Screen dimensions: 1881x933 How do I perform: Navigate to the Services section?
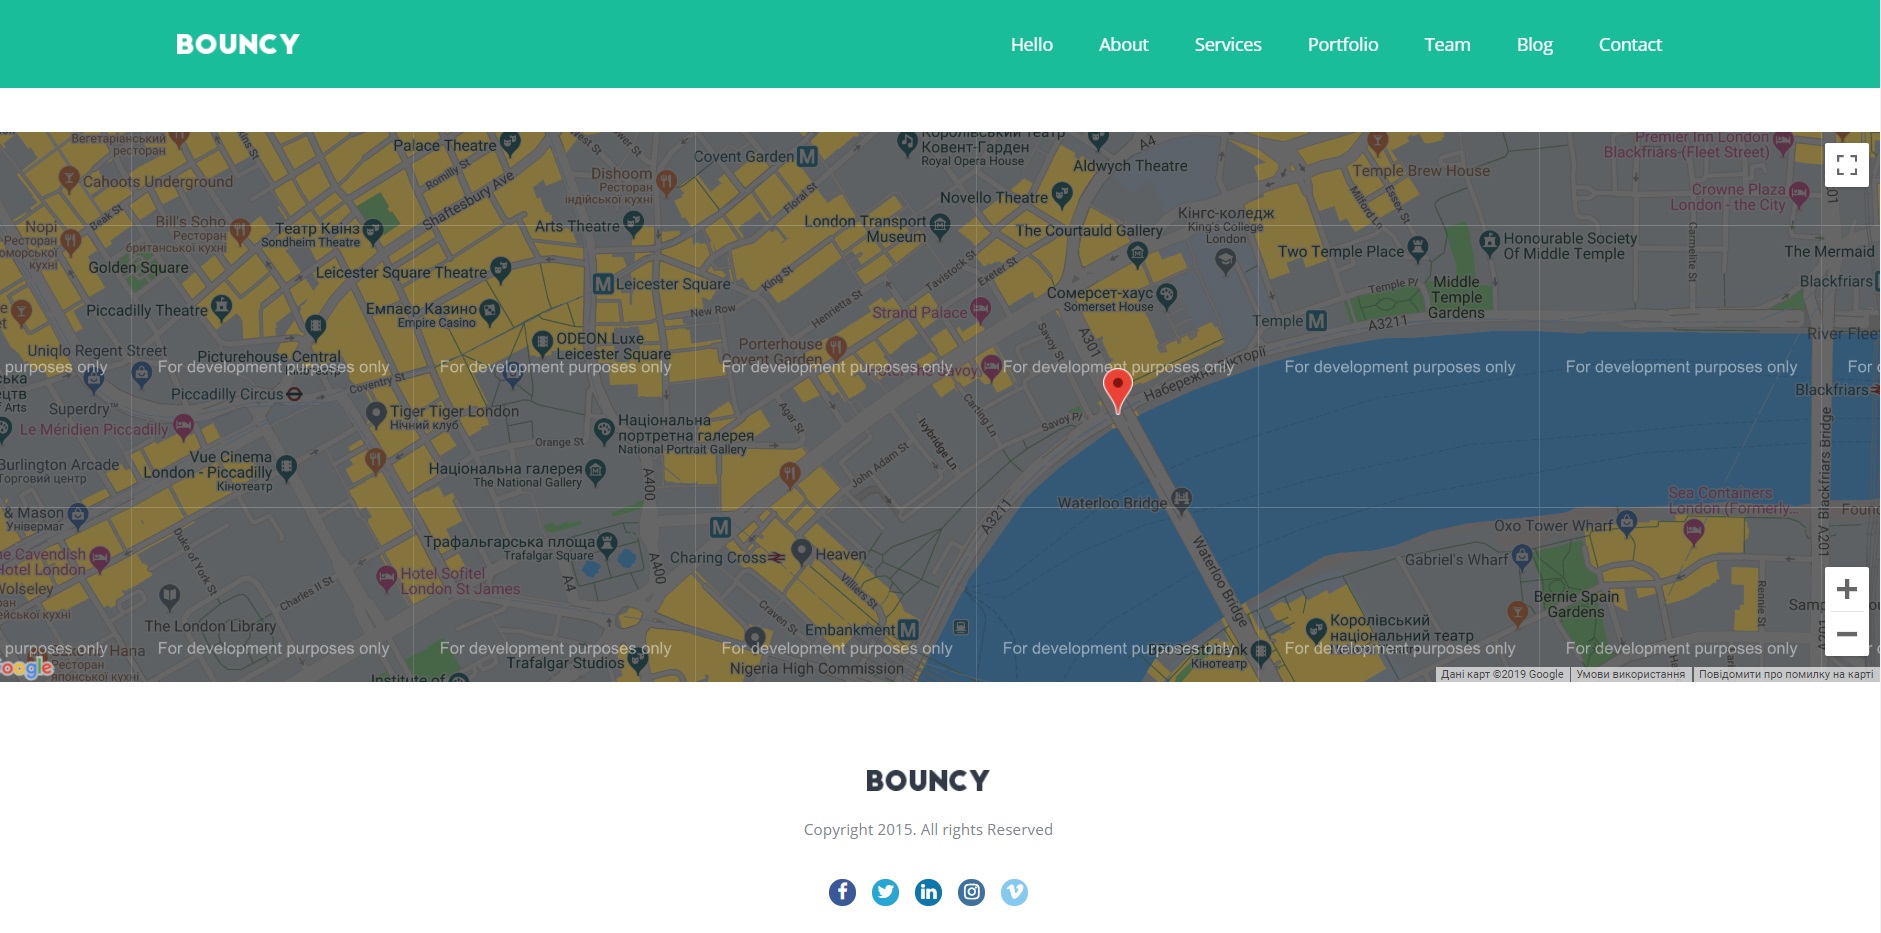(x=1228, y=44)
